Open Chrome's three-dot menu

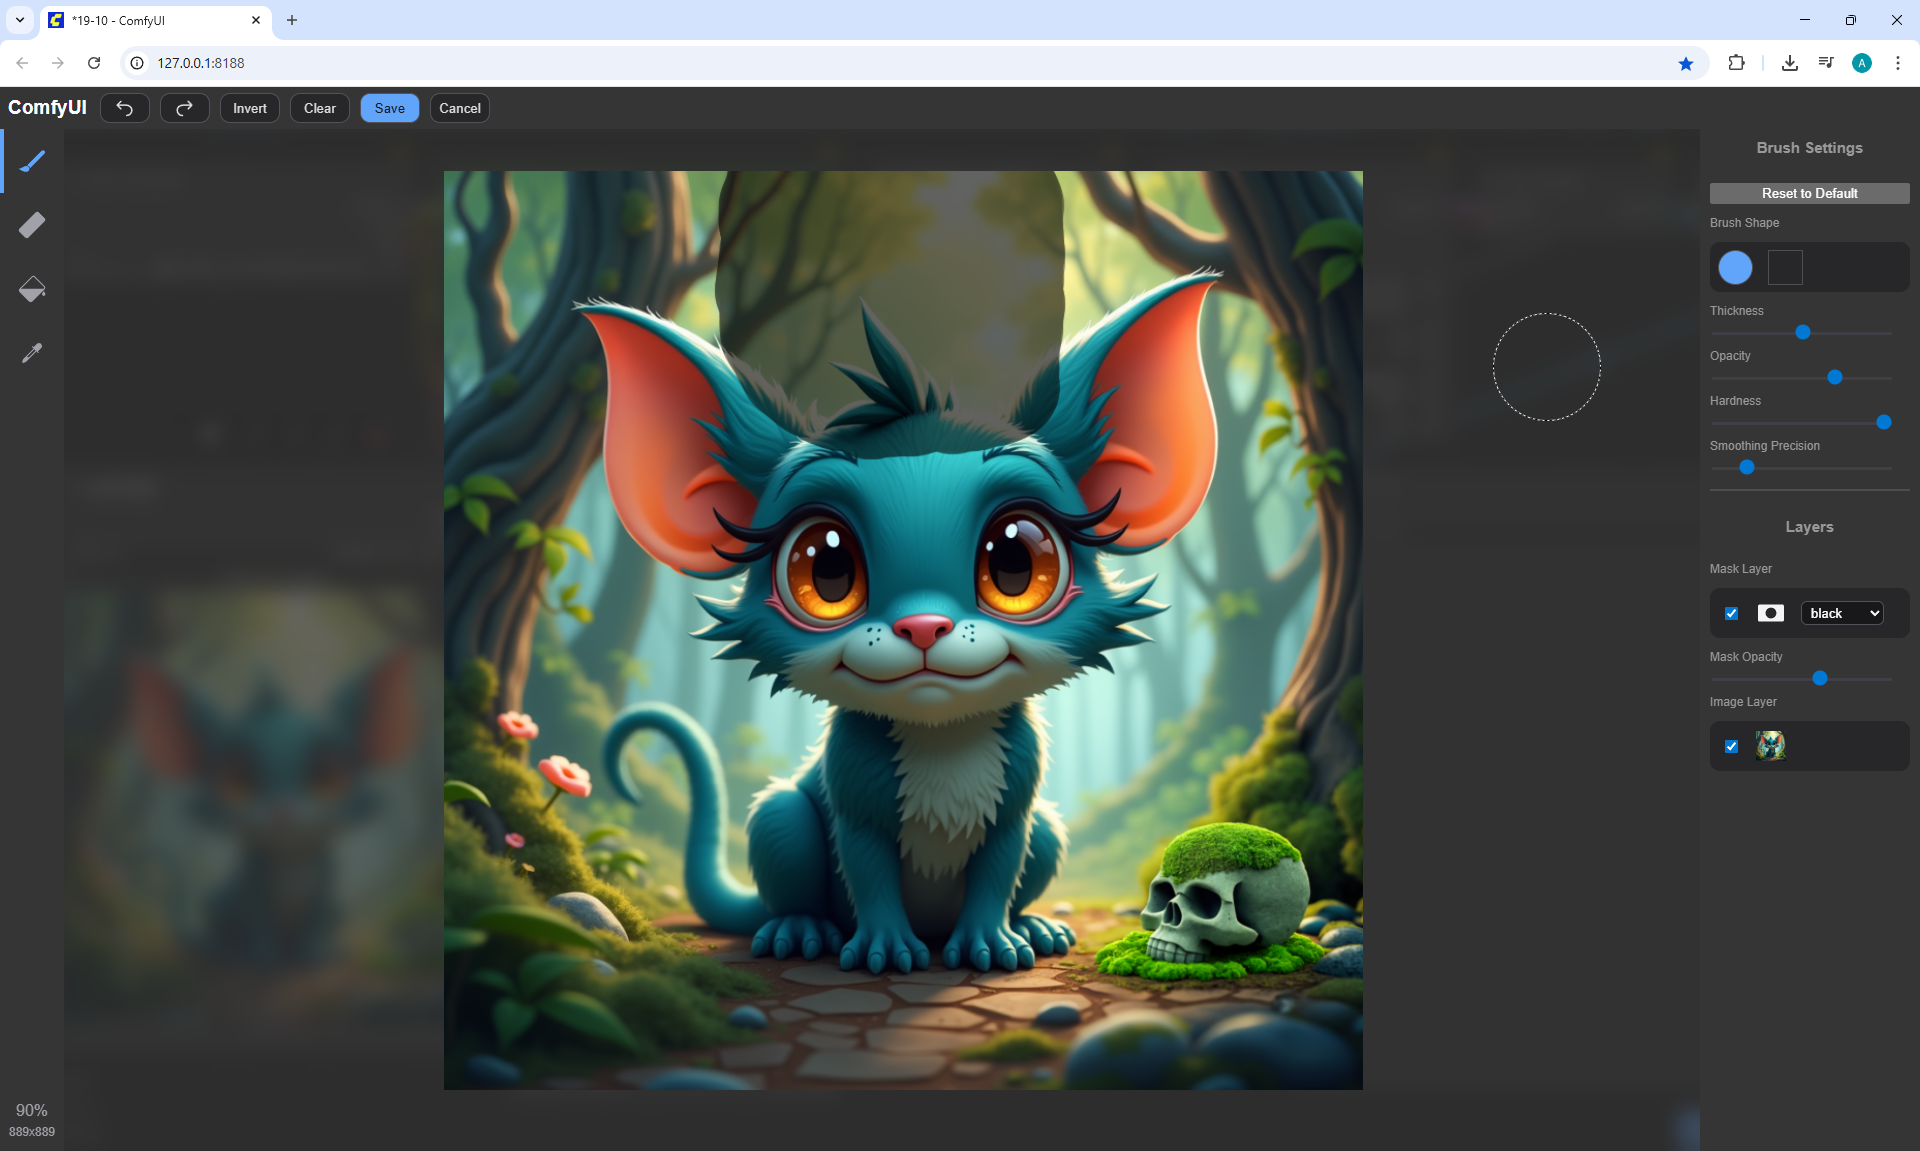tap(1897, 63)
